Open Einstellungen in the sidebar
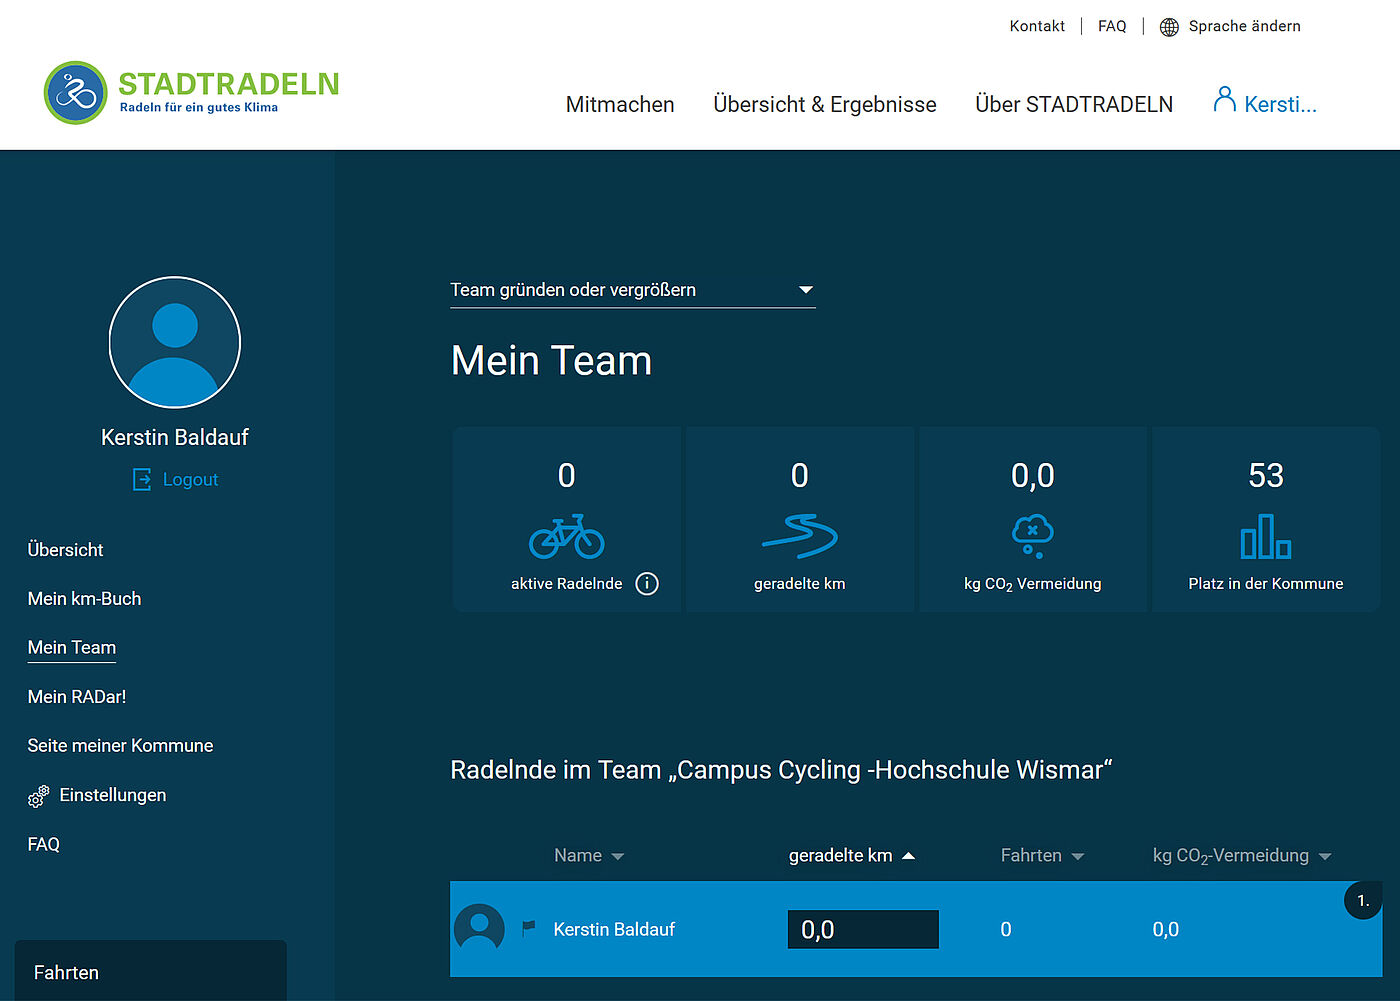The width and height of the screenshot is (1400, 1001). point(113,795)
